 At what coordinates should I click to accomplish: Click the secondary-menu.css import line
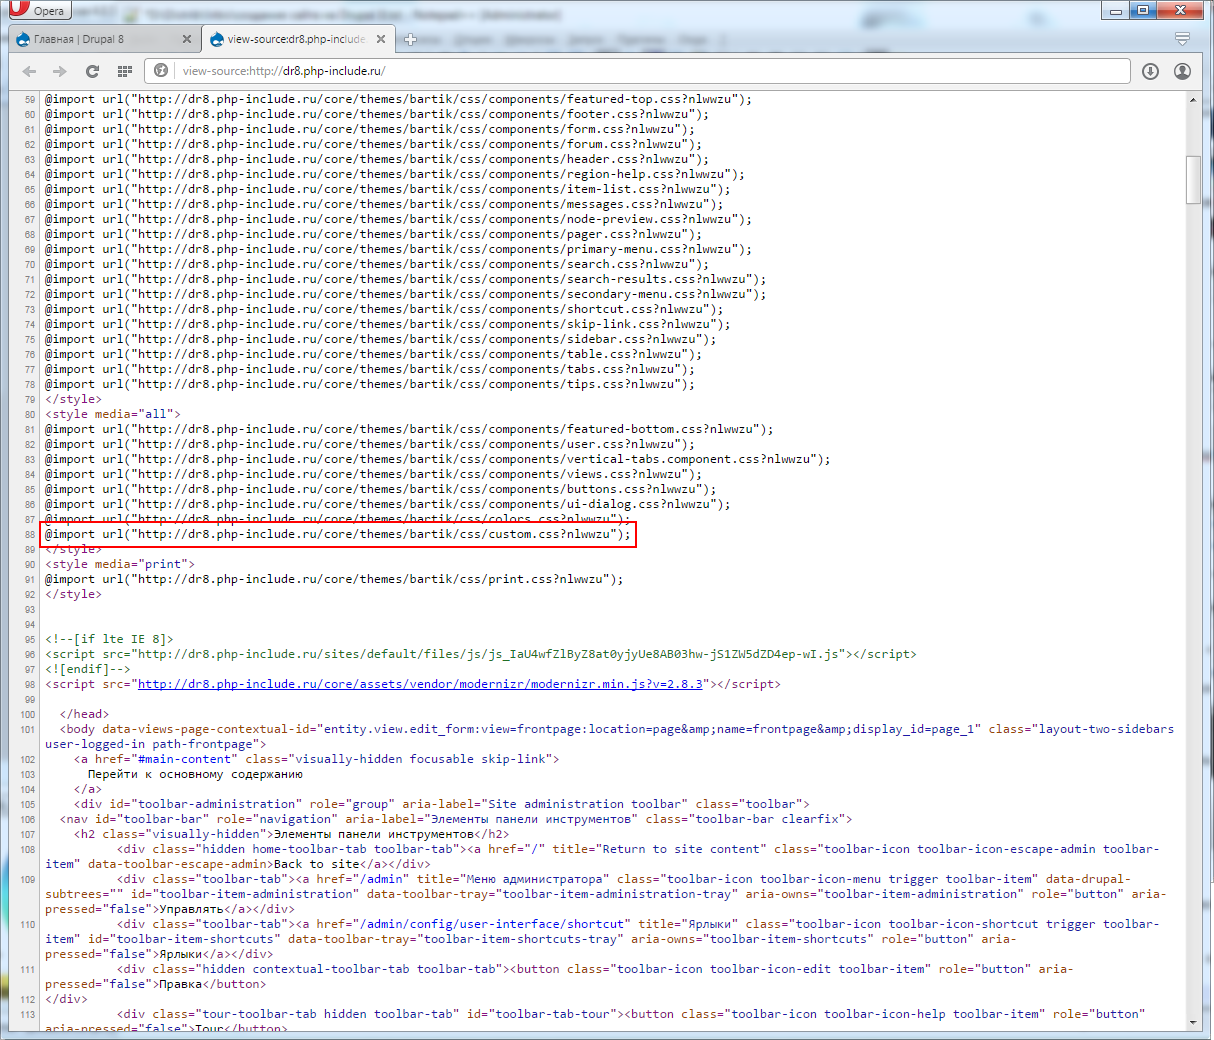pos(405,294)
